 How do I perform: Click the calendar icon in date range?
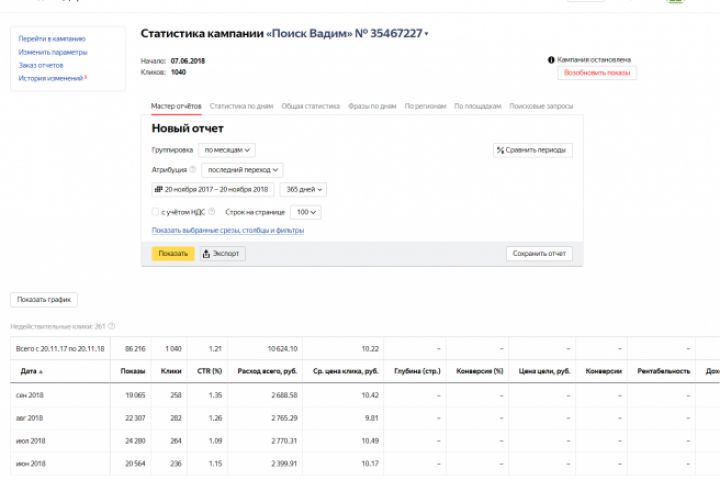click(158, 189)
